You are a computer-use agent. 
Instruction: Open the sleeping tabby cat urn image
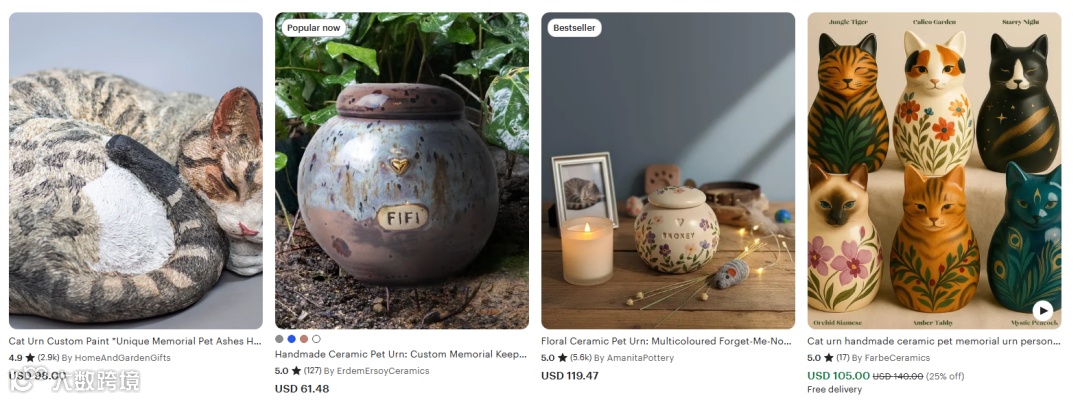coord(136,171)
